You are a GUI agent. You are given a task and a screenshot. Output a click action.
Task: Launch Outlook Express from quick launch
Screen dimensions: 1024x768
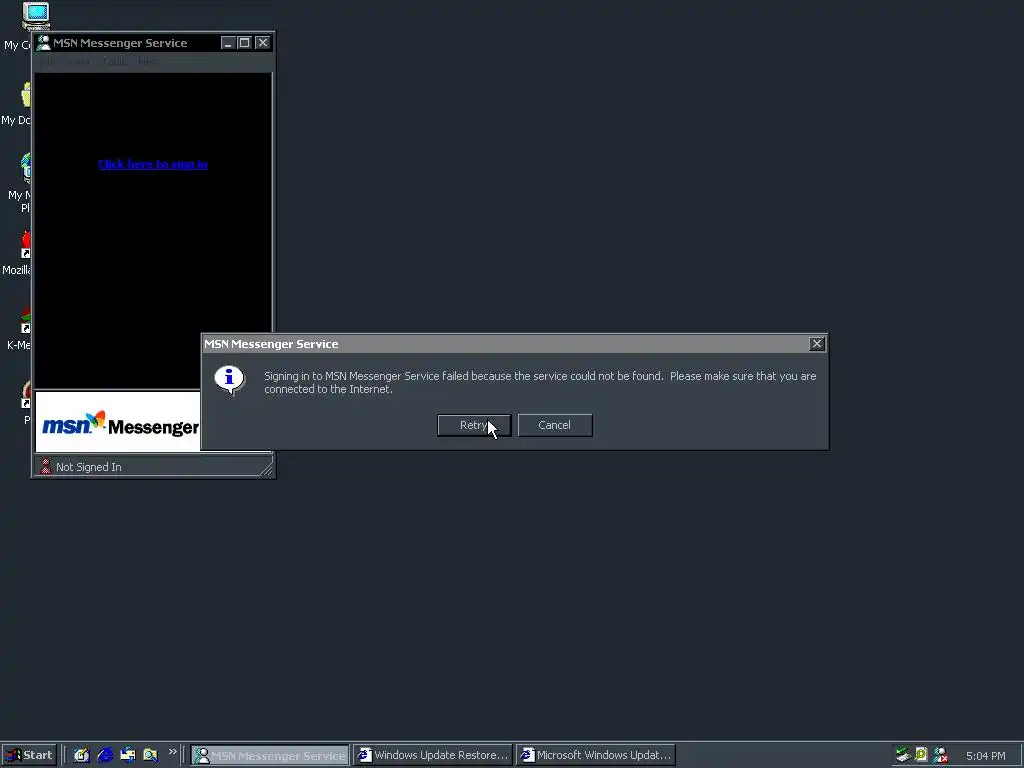128,755
